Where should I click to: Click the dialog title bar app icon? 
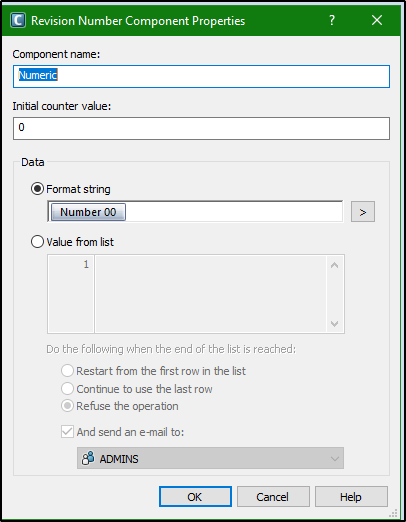pos(18,20)
